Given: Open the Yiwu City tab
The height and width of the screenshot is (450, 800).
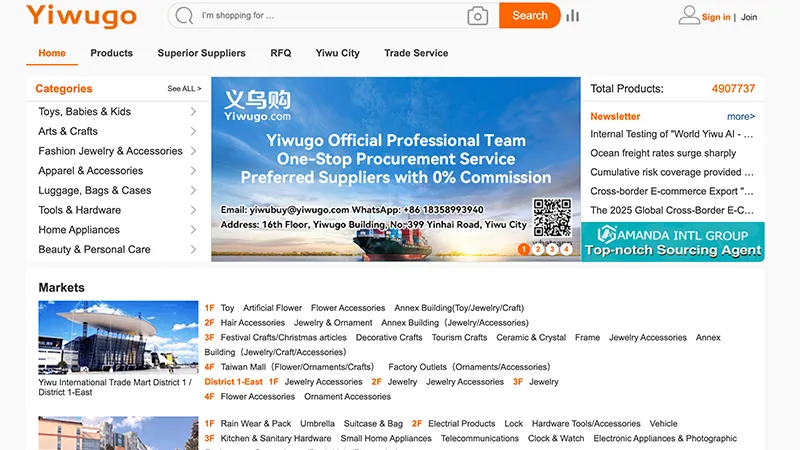Looking at the screenshot, I should pyautogui.click(x=338, y=53).
